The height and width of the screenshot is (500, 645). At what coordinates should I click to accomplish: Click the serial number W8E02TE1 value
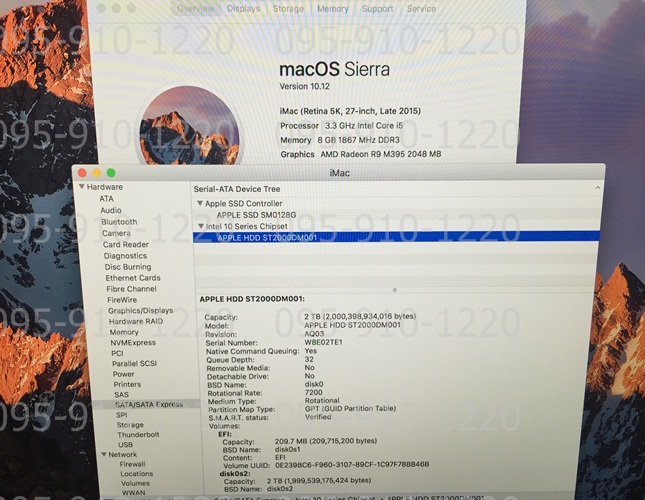[323, 342]
